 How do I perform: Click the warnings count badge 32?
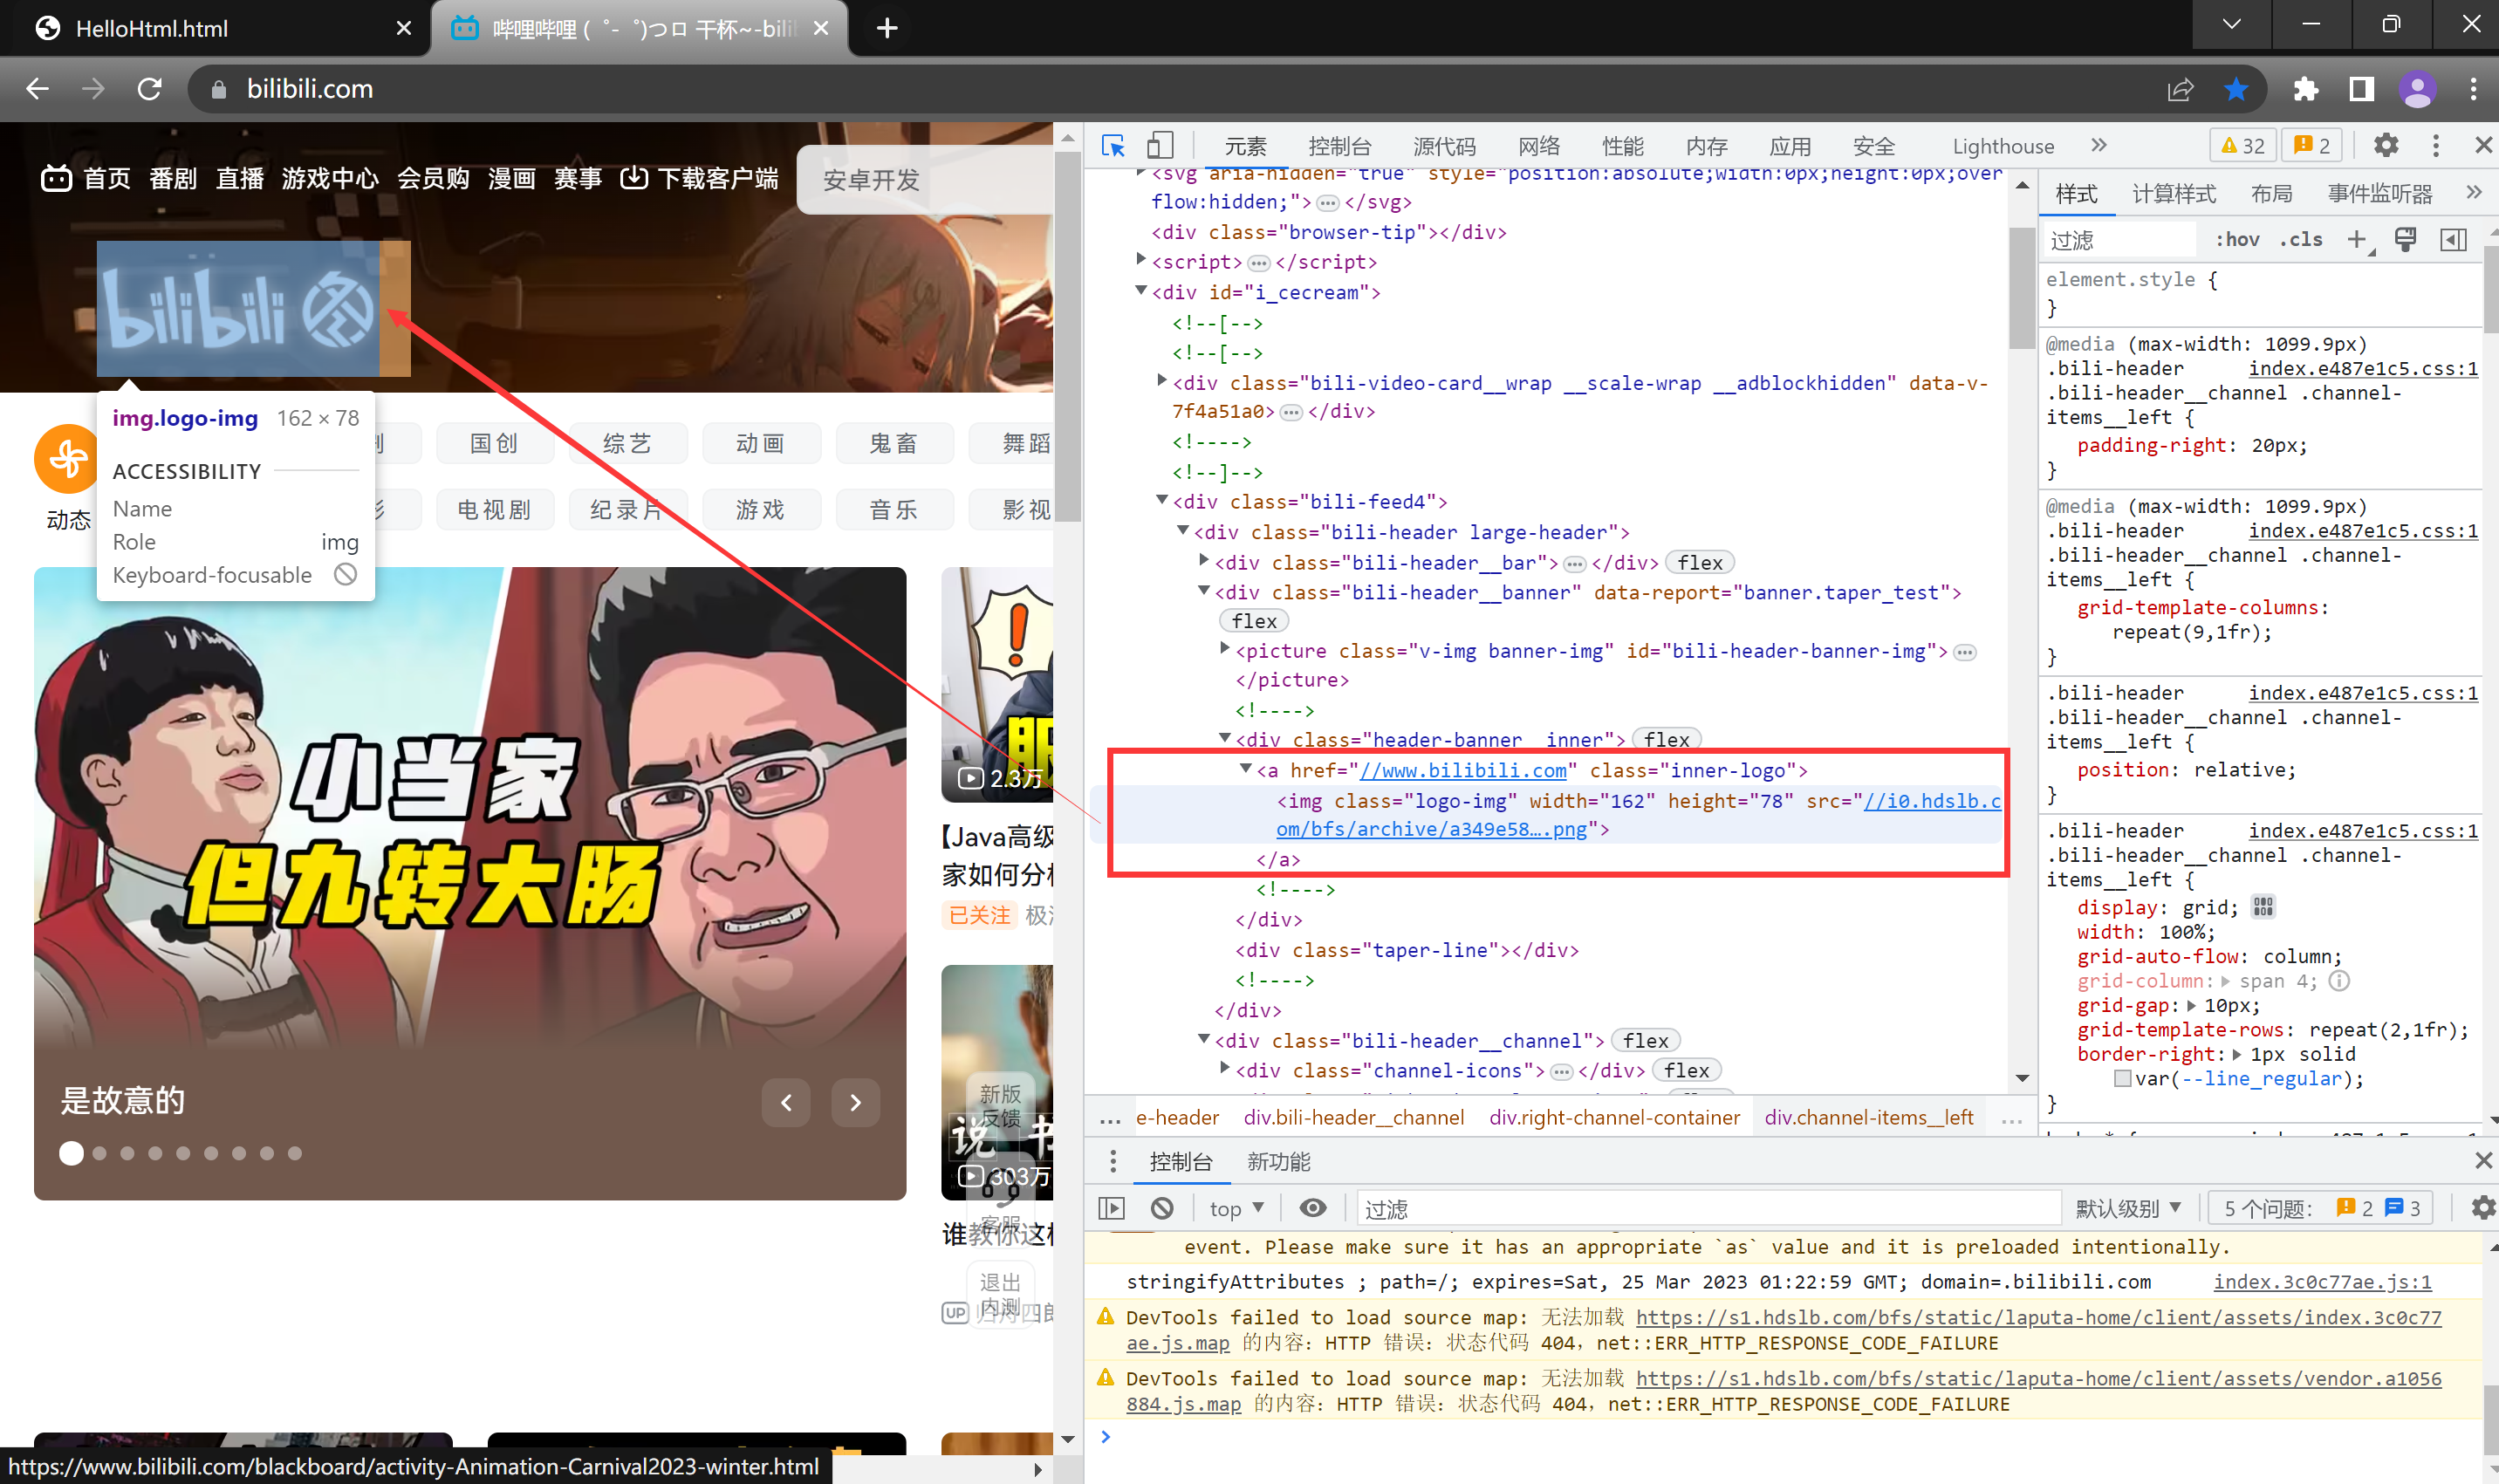2243,146
